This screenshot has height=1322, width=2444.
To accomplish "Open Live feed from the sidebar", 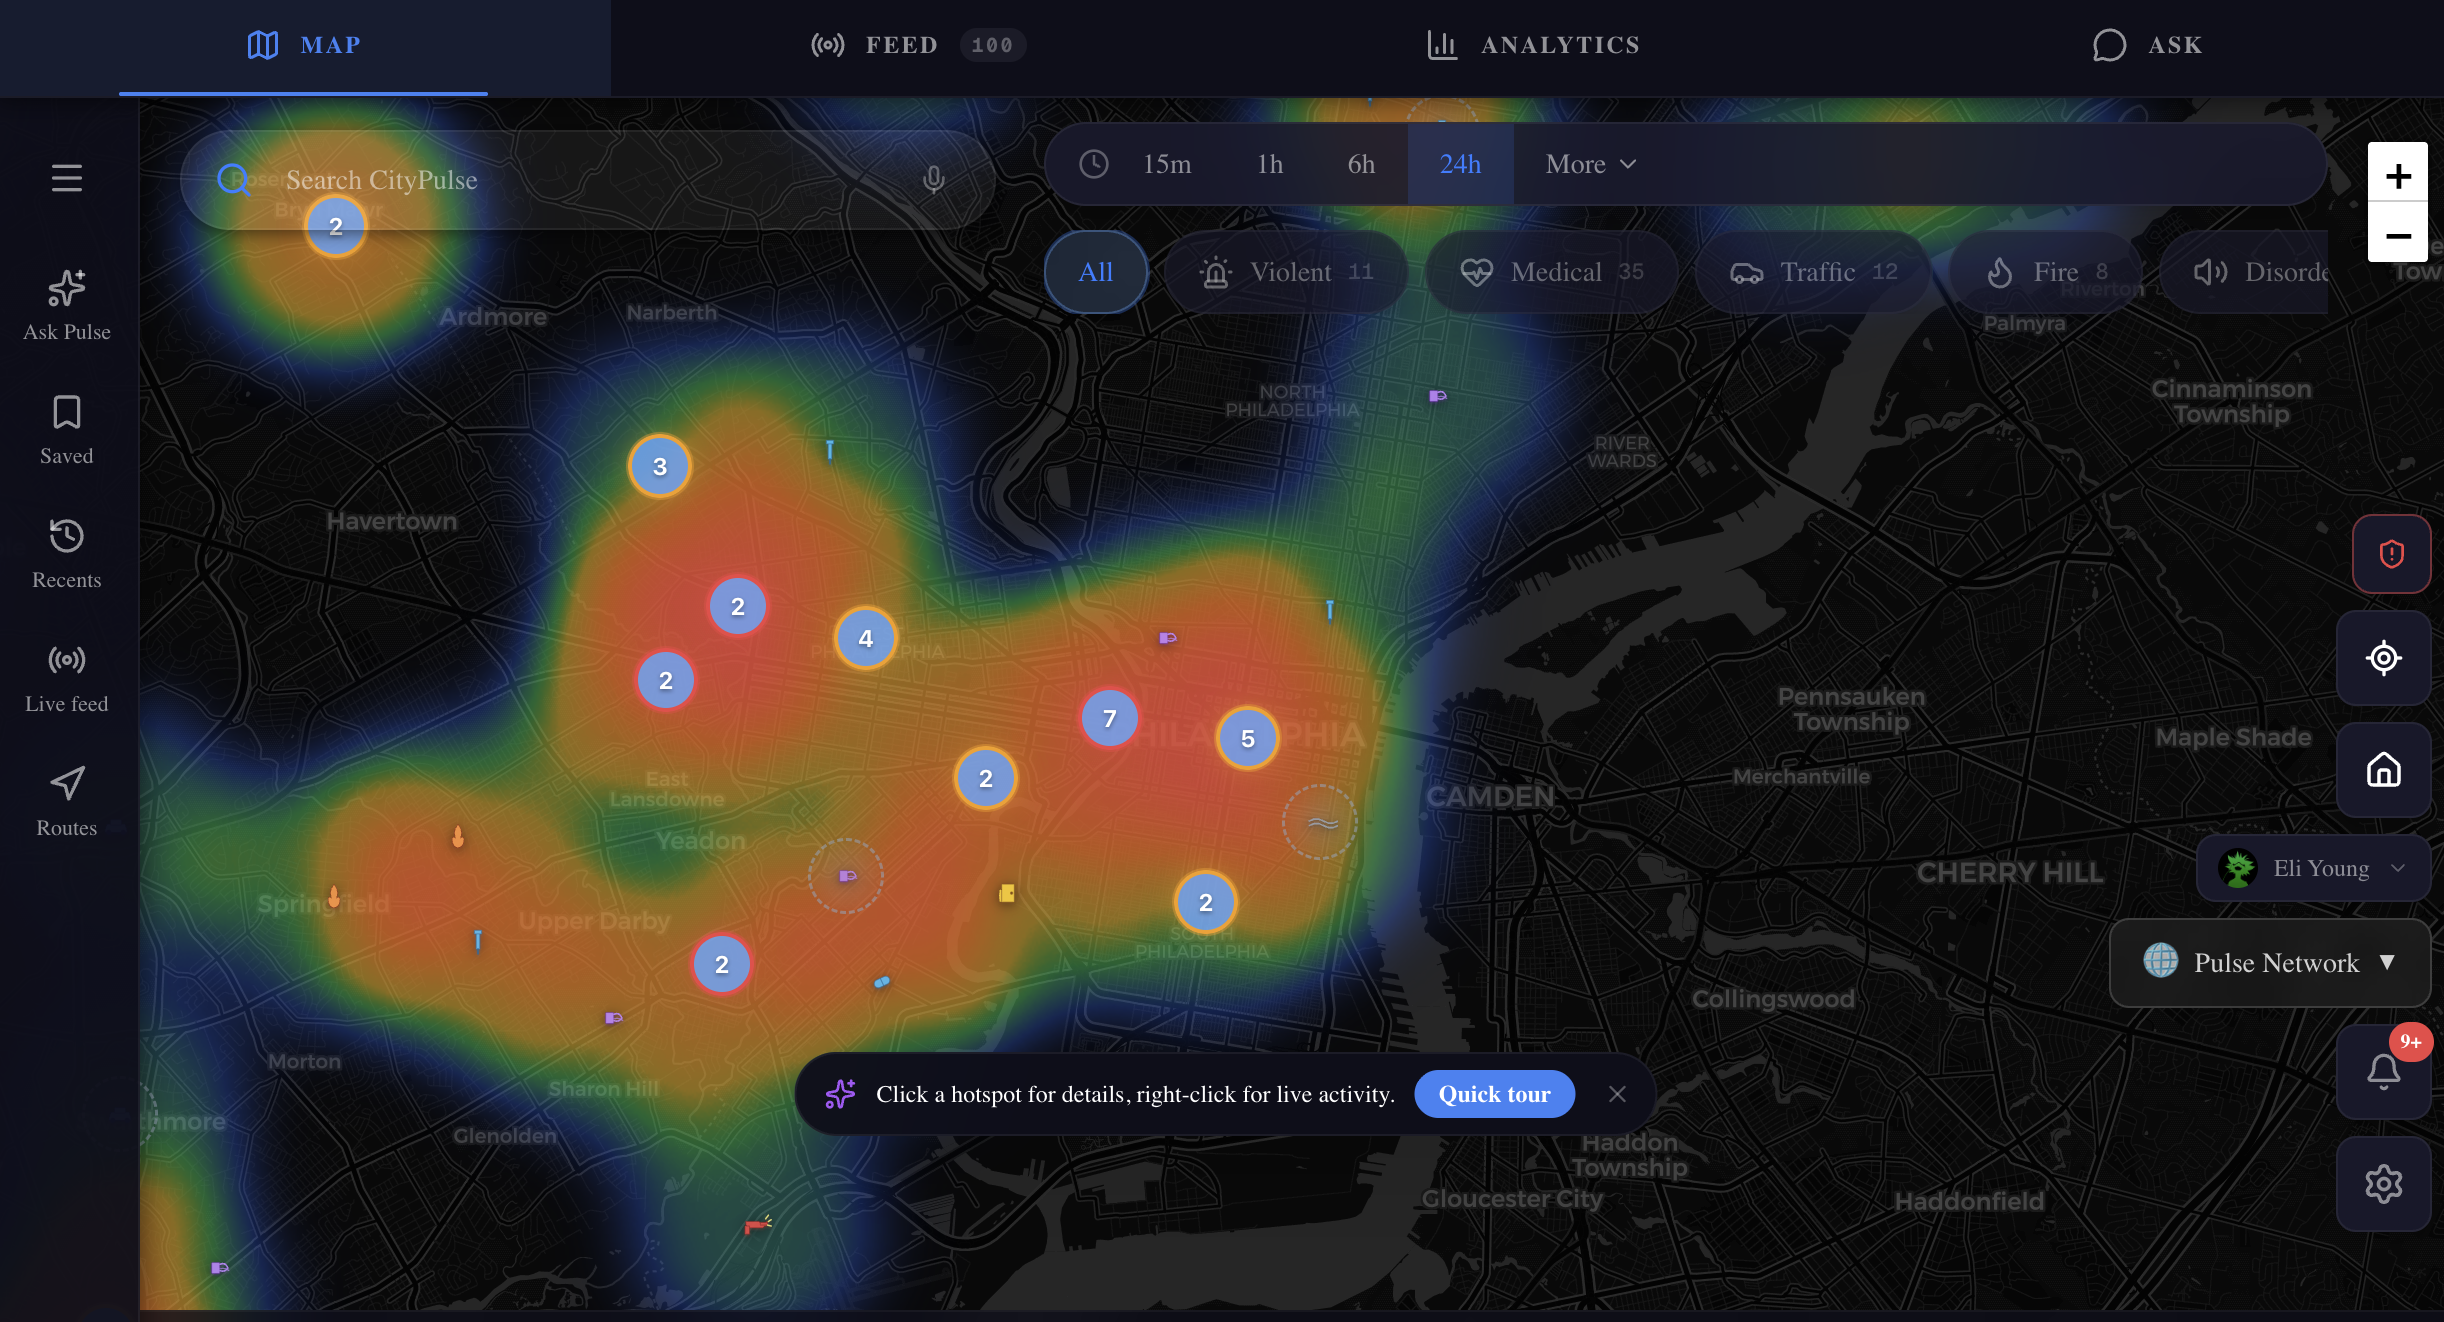I will 67,678.
